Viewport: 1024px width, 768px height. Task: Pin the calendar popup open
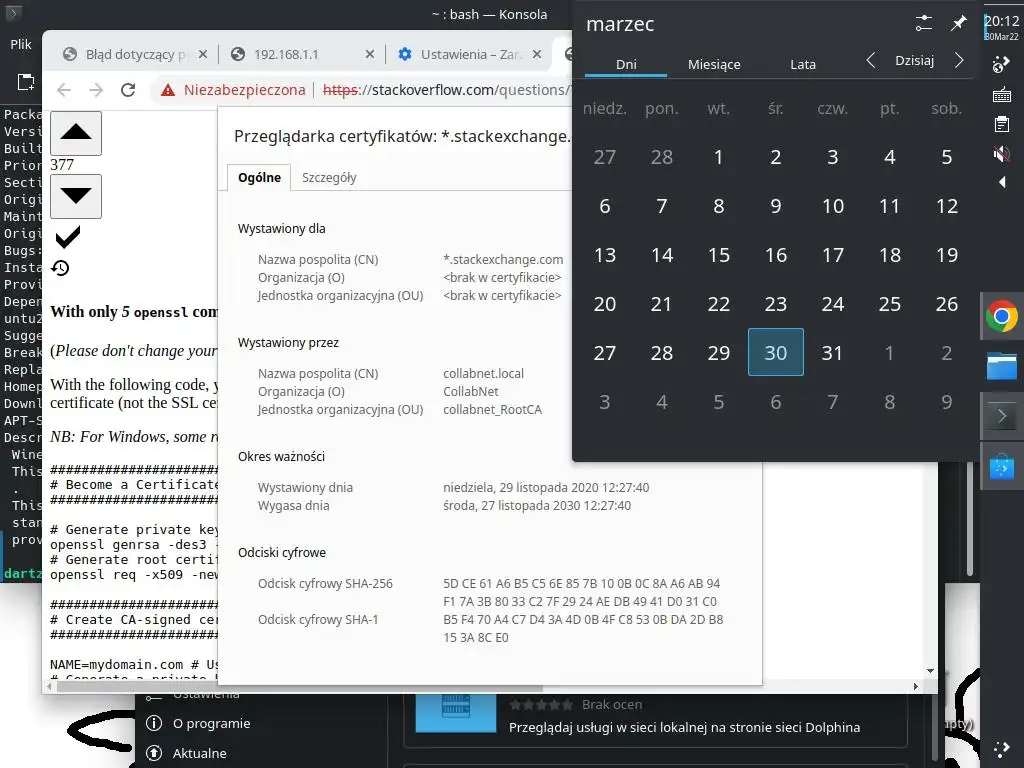point(958,24)
